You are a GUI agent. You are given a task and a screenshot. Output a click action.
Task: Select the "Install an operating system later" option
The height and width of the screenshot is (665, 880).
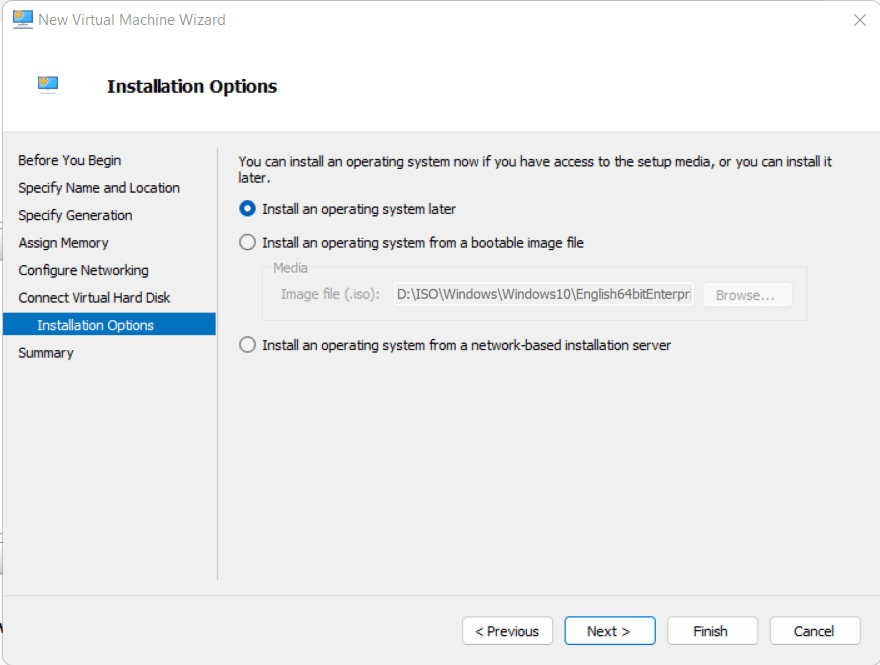pos(247,209)
